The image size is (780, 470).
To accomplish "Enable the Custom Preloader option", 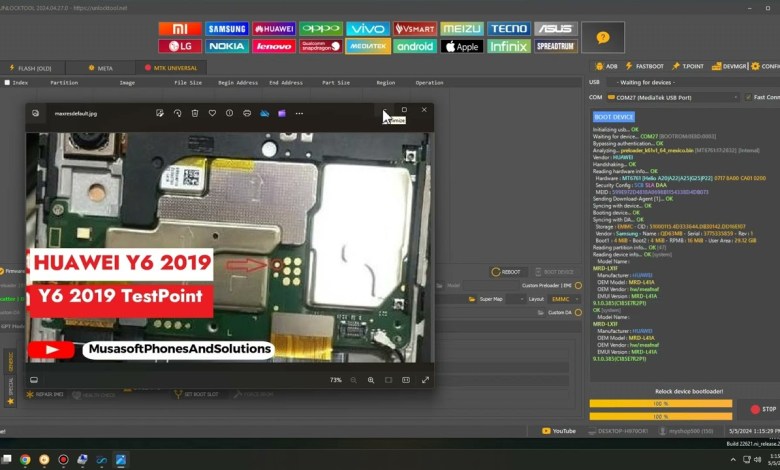I will 577,285.
